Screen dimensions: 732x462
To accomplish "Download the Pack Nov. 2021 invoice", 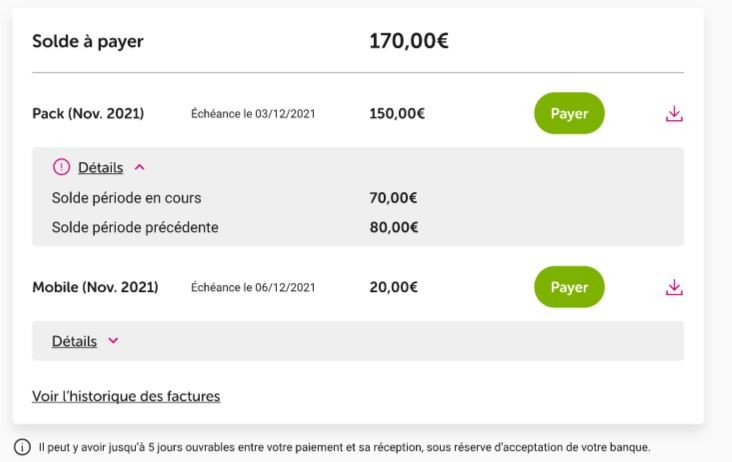I will tap(674, 114).
